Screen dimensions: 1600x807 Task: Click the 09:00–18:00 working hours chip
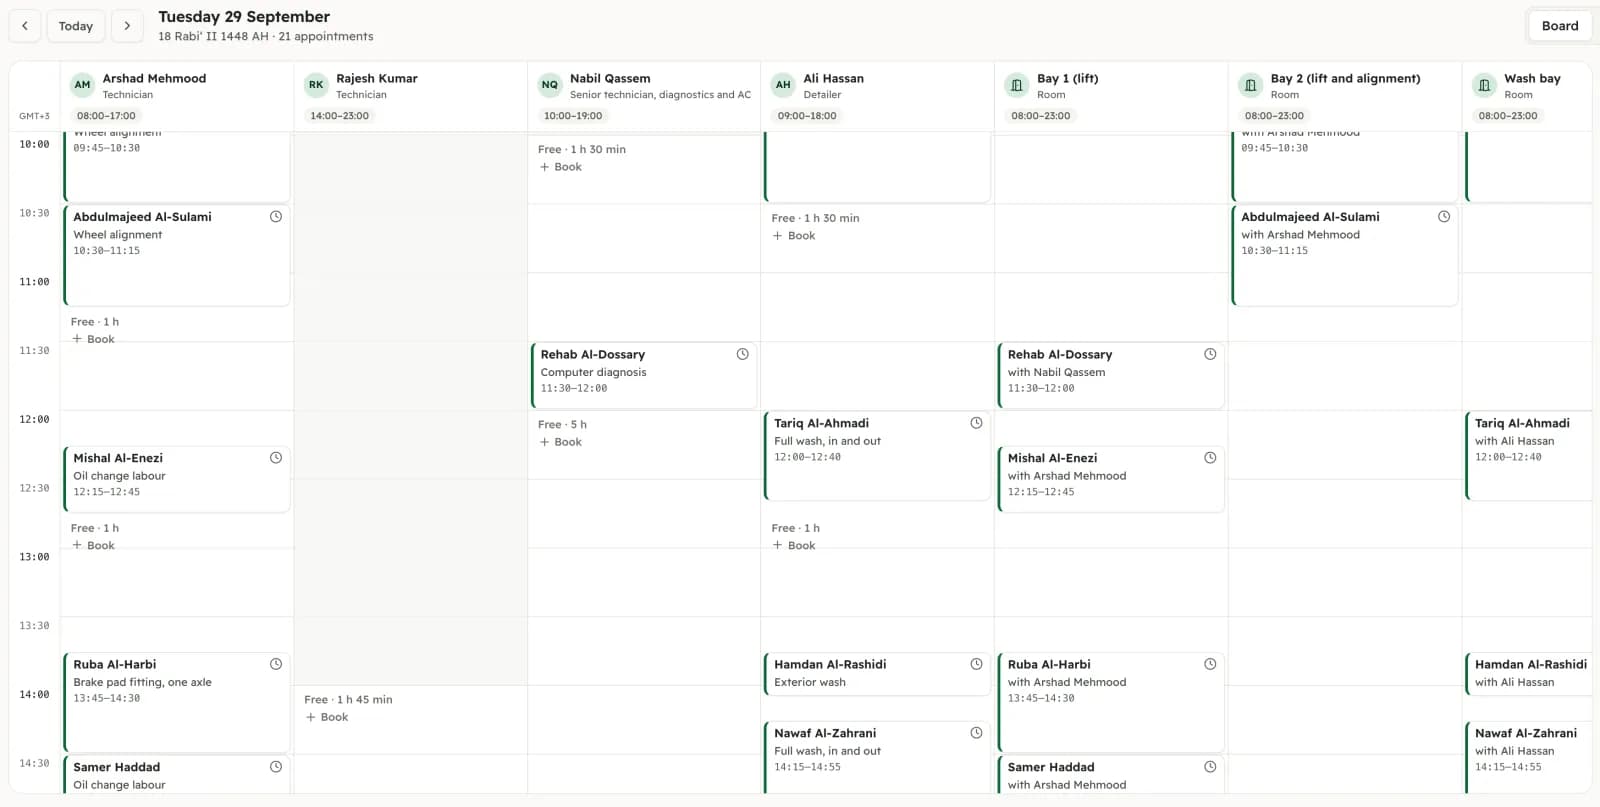click(807, 116)
